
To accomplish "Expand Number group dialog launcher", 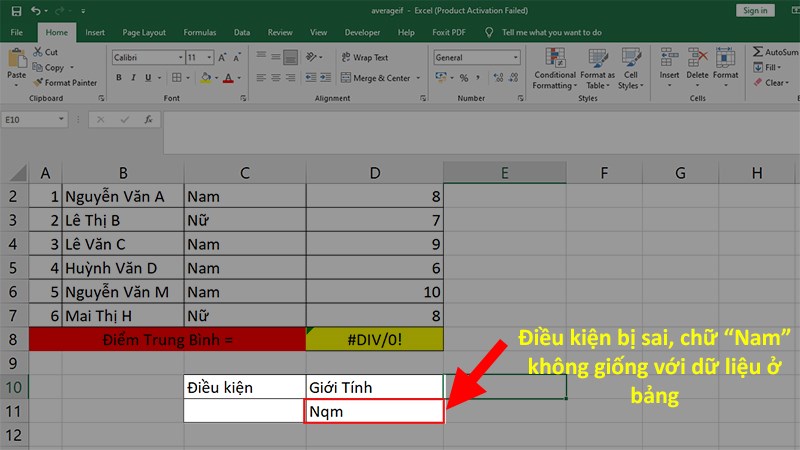I will click(x=520, y=98).
